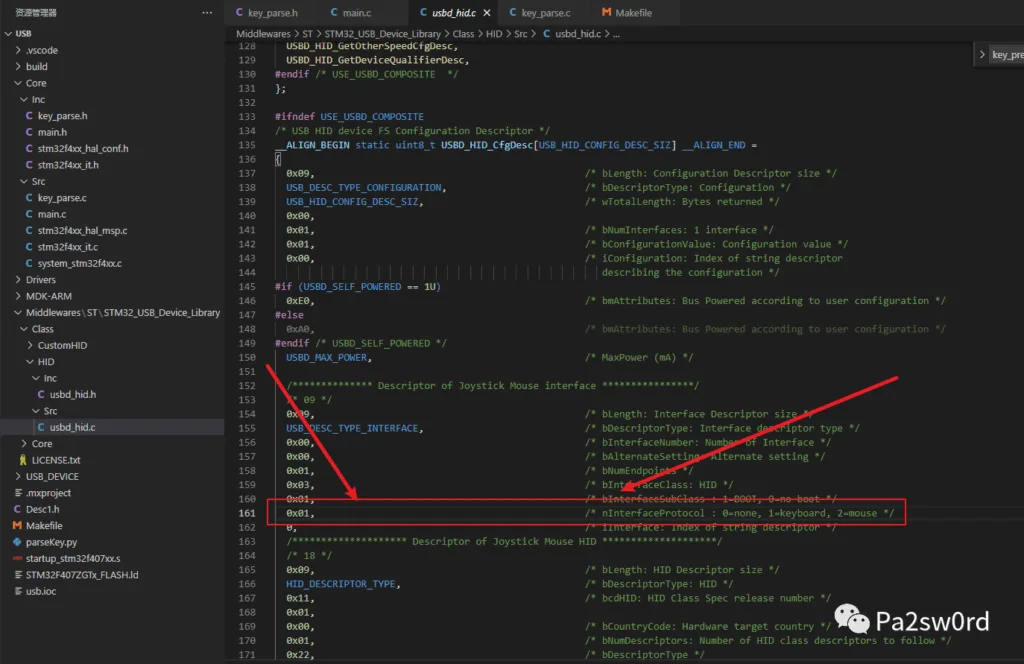Collapse the HID folder

[x=29, y=361]
